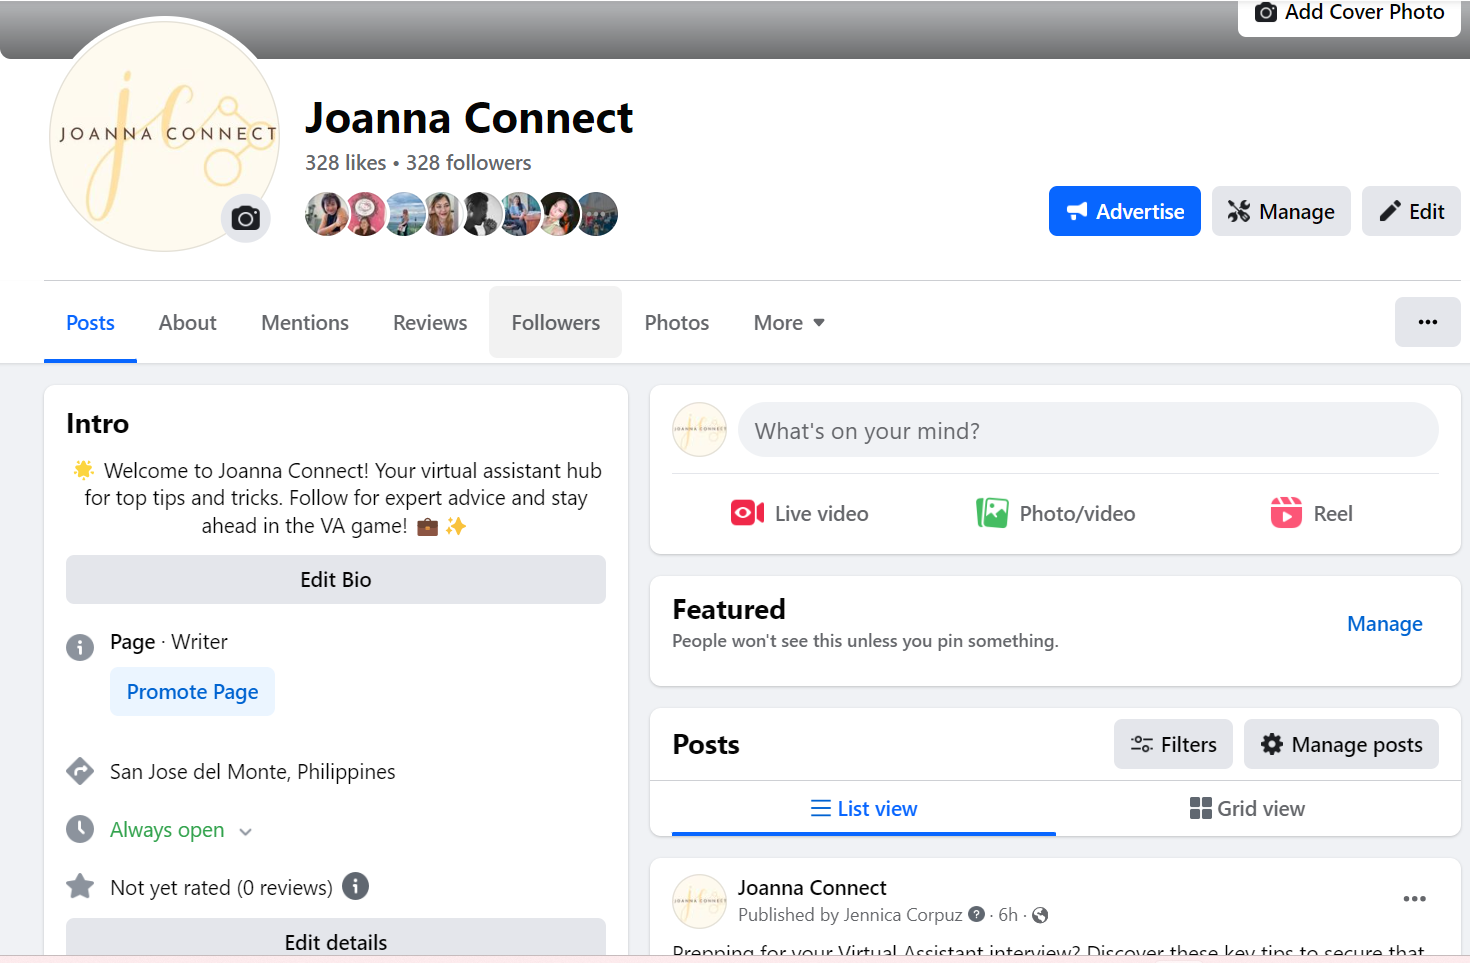Click the What's on your mind field
This screenshot has height=963, width=1470.
point(1088,430)
